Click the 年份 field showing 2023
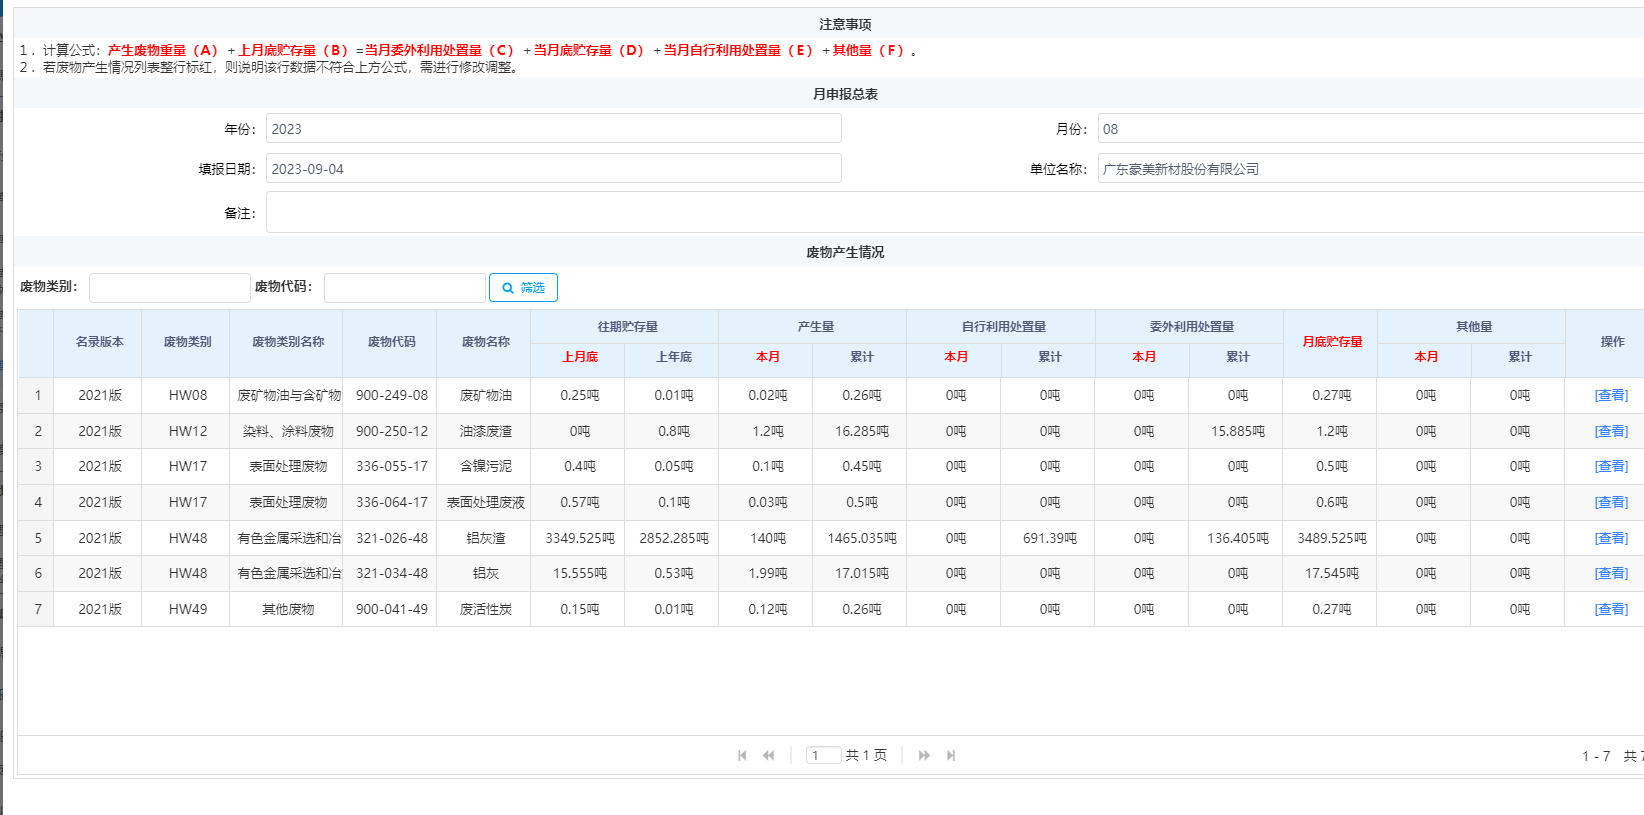Screen dimensions: 1644x815 coord(553,129)
